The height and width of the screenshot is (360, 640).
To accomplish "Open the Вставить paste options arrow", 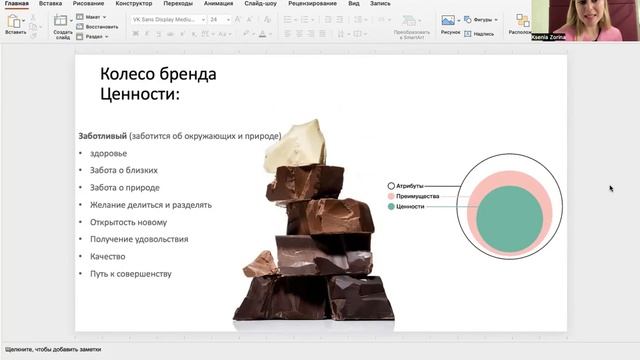I will click(24, 20).
